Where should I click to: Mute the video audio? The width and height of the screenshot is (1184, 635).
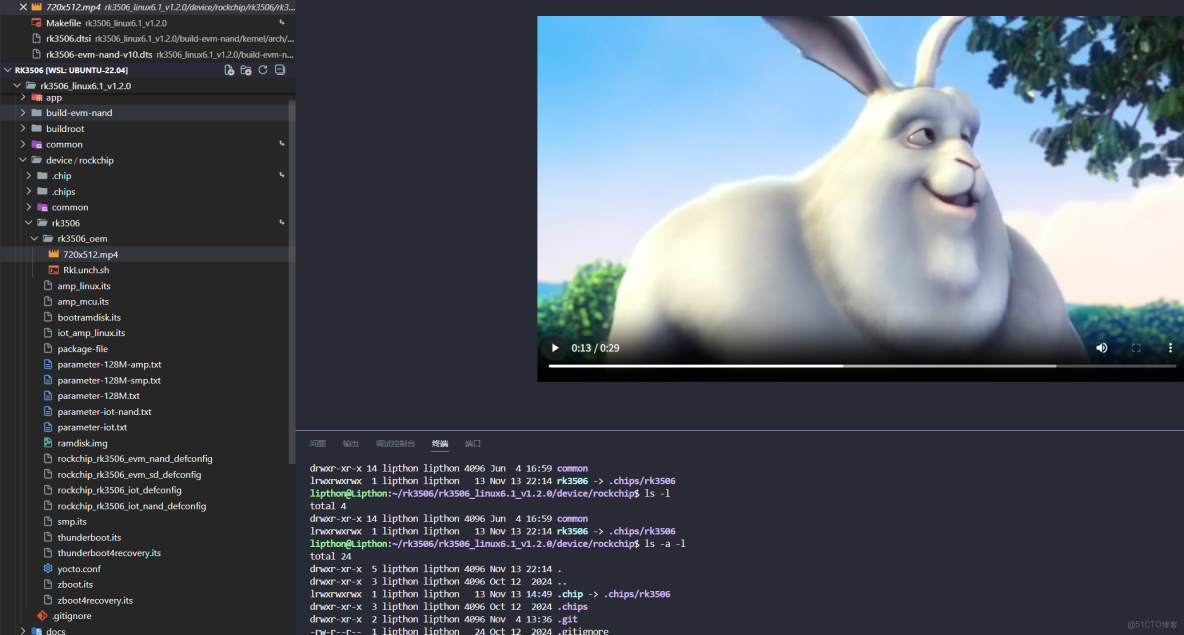(x=1101, y=347)
